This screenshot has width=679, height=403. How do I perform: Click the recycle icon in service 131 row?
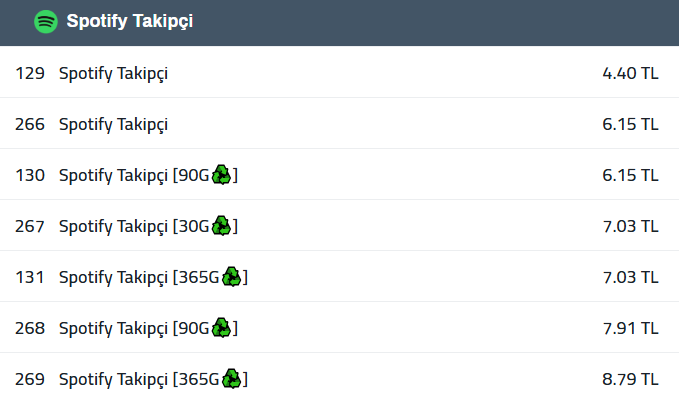click(231, 277)
